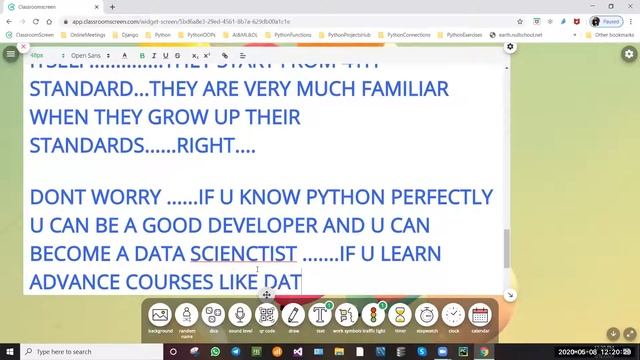Place cursor after ADVANCE COURSES LIKE DAT
This screenshot has width=640, height=360.
[x=302, y=282]
